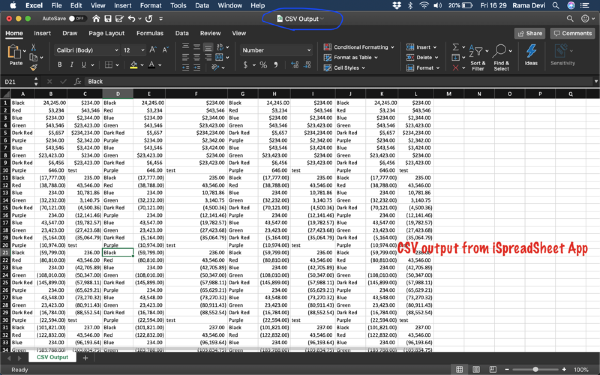Switch to the View ribbon tab
The image size is (600, 375).
(x=239, y=33)
